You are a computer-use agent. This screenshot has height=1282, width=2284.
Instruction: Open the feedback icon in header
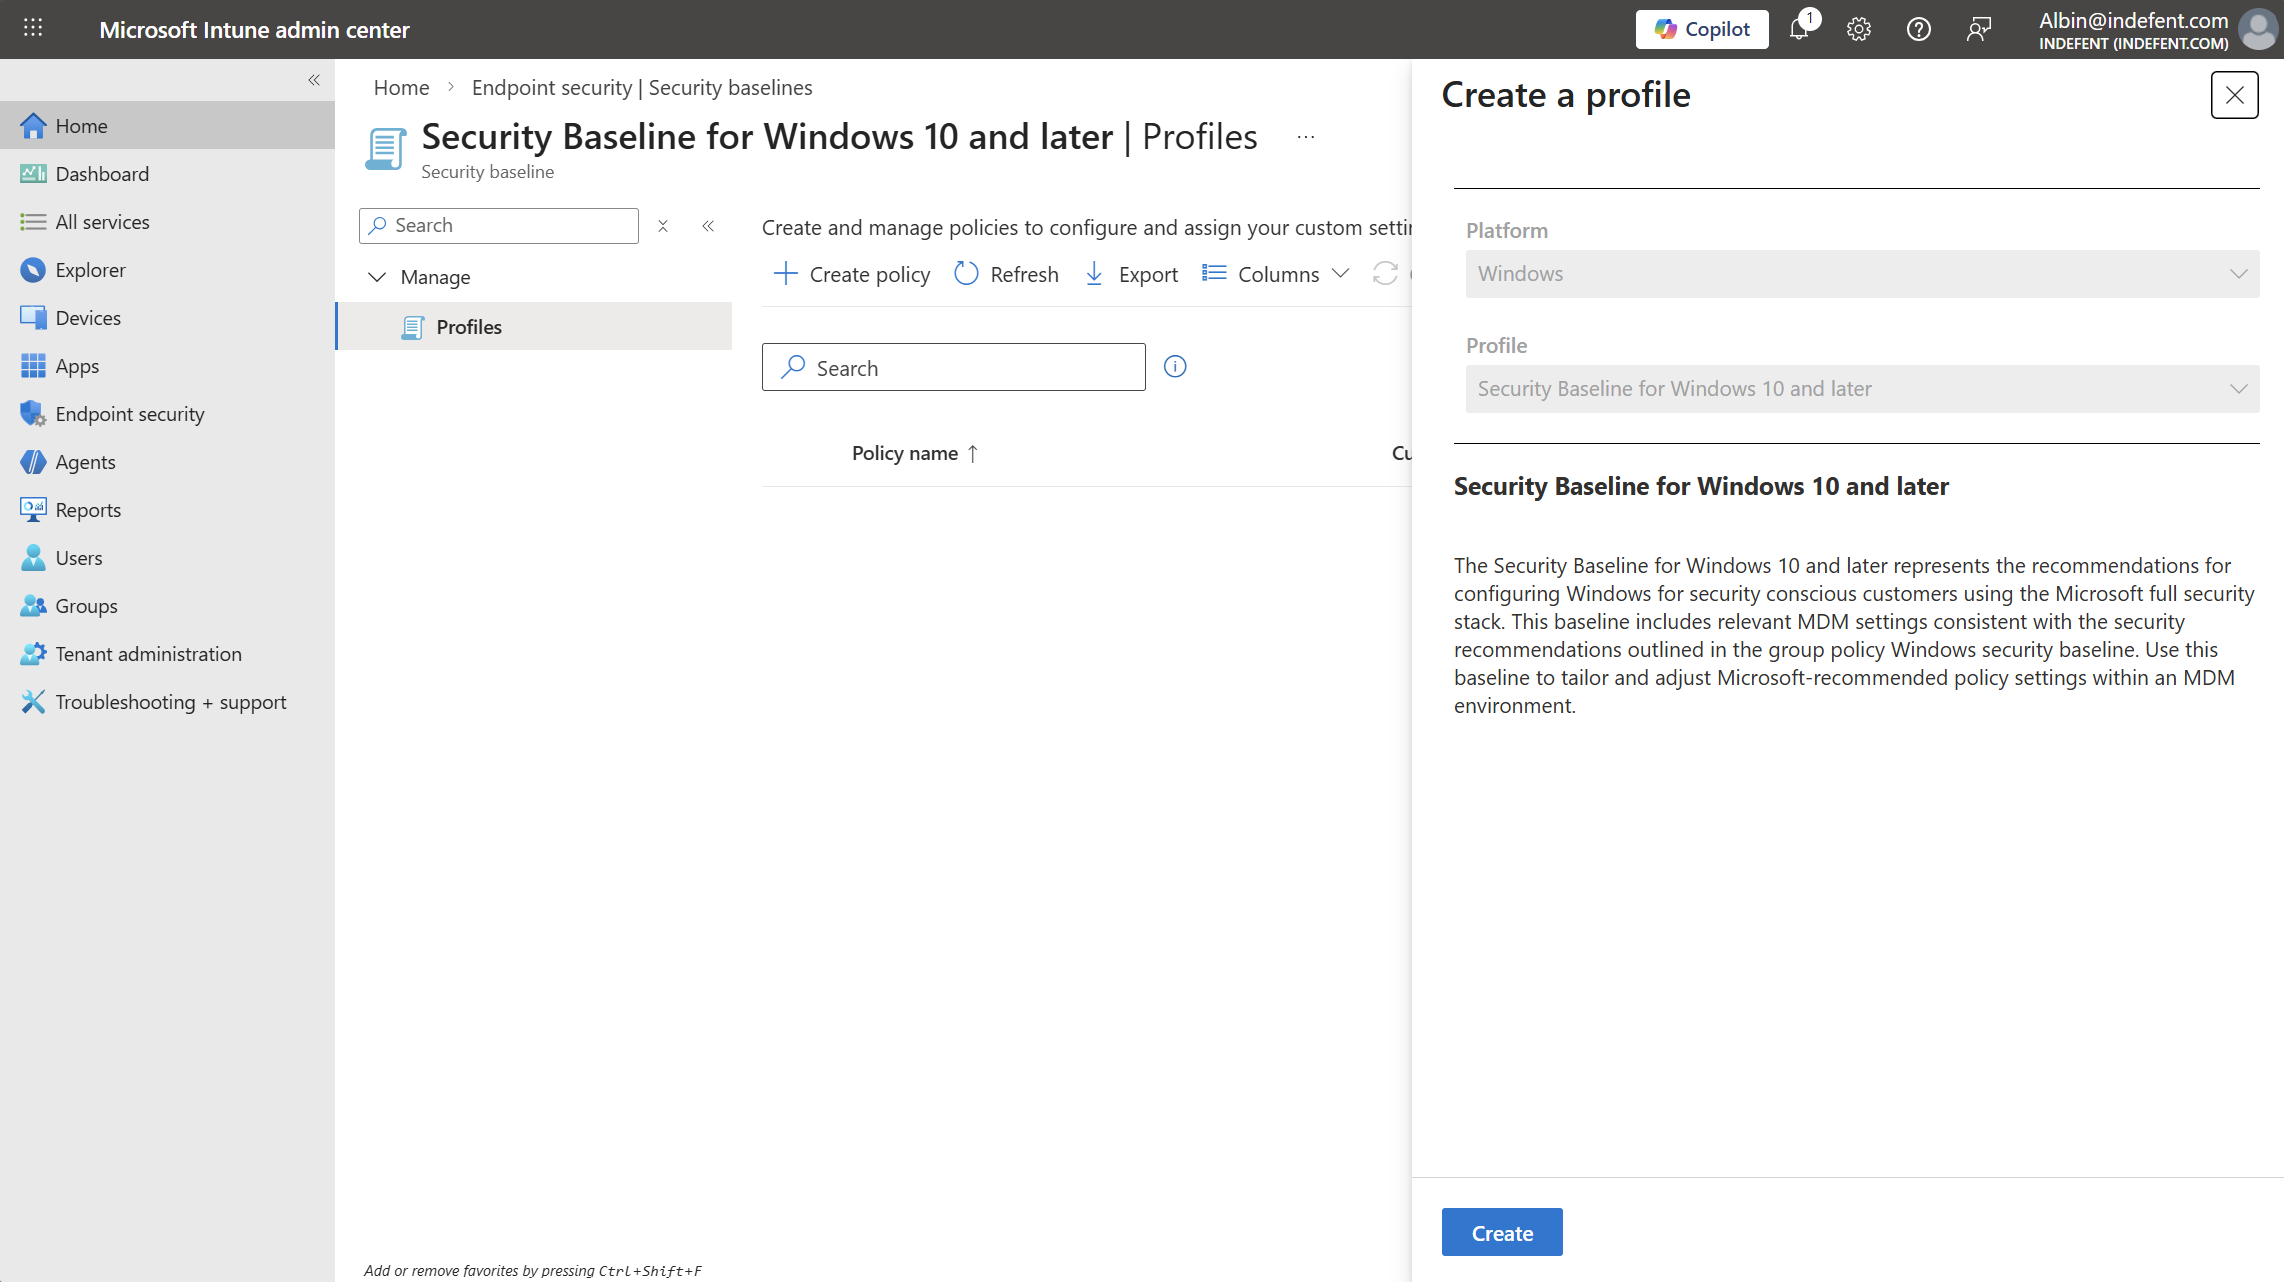[1978, 29]
